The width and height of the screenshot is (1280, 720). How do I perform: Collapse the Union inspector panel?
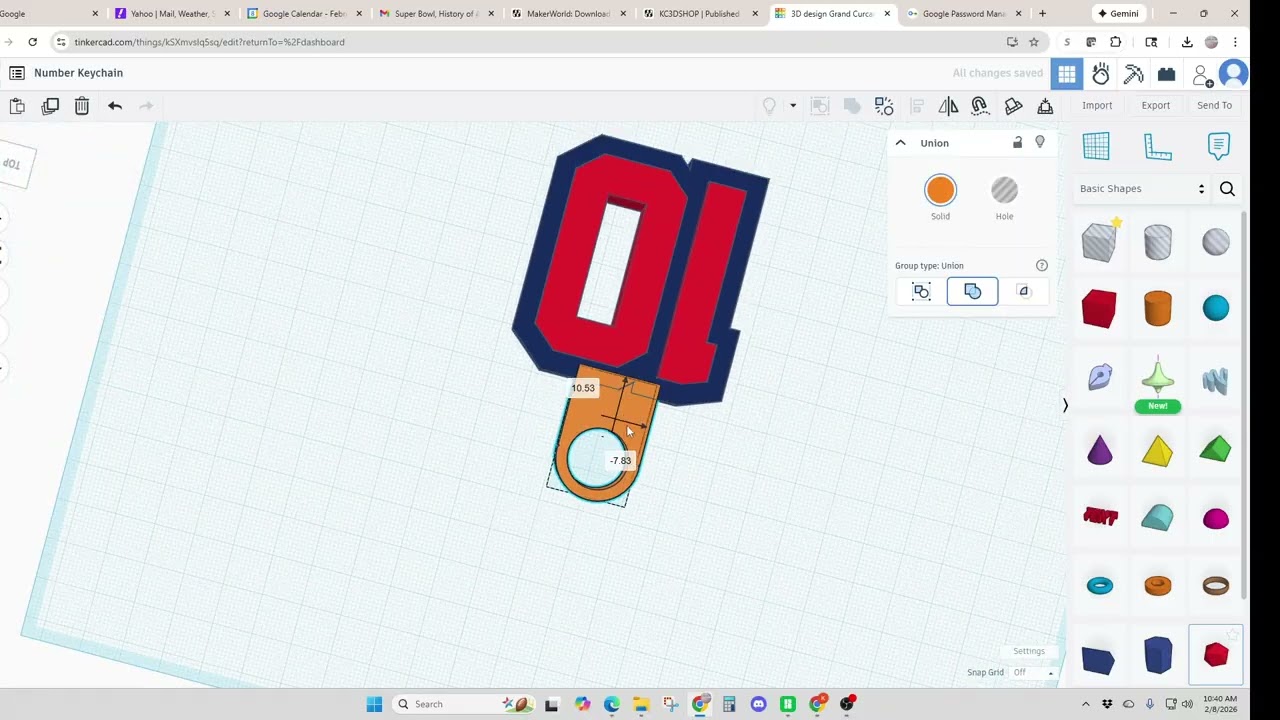tap(900, 143)
